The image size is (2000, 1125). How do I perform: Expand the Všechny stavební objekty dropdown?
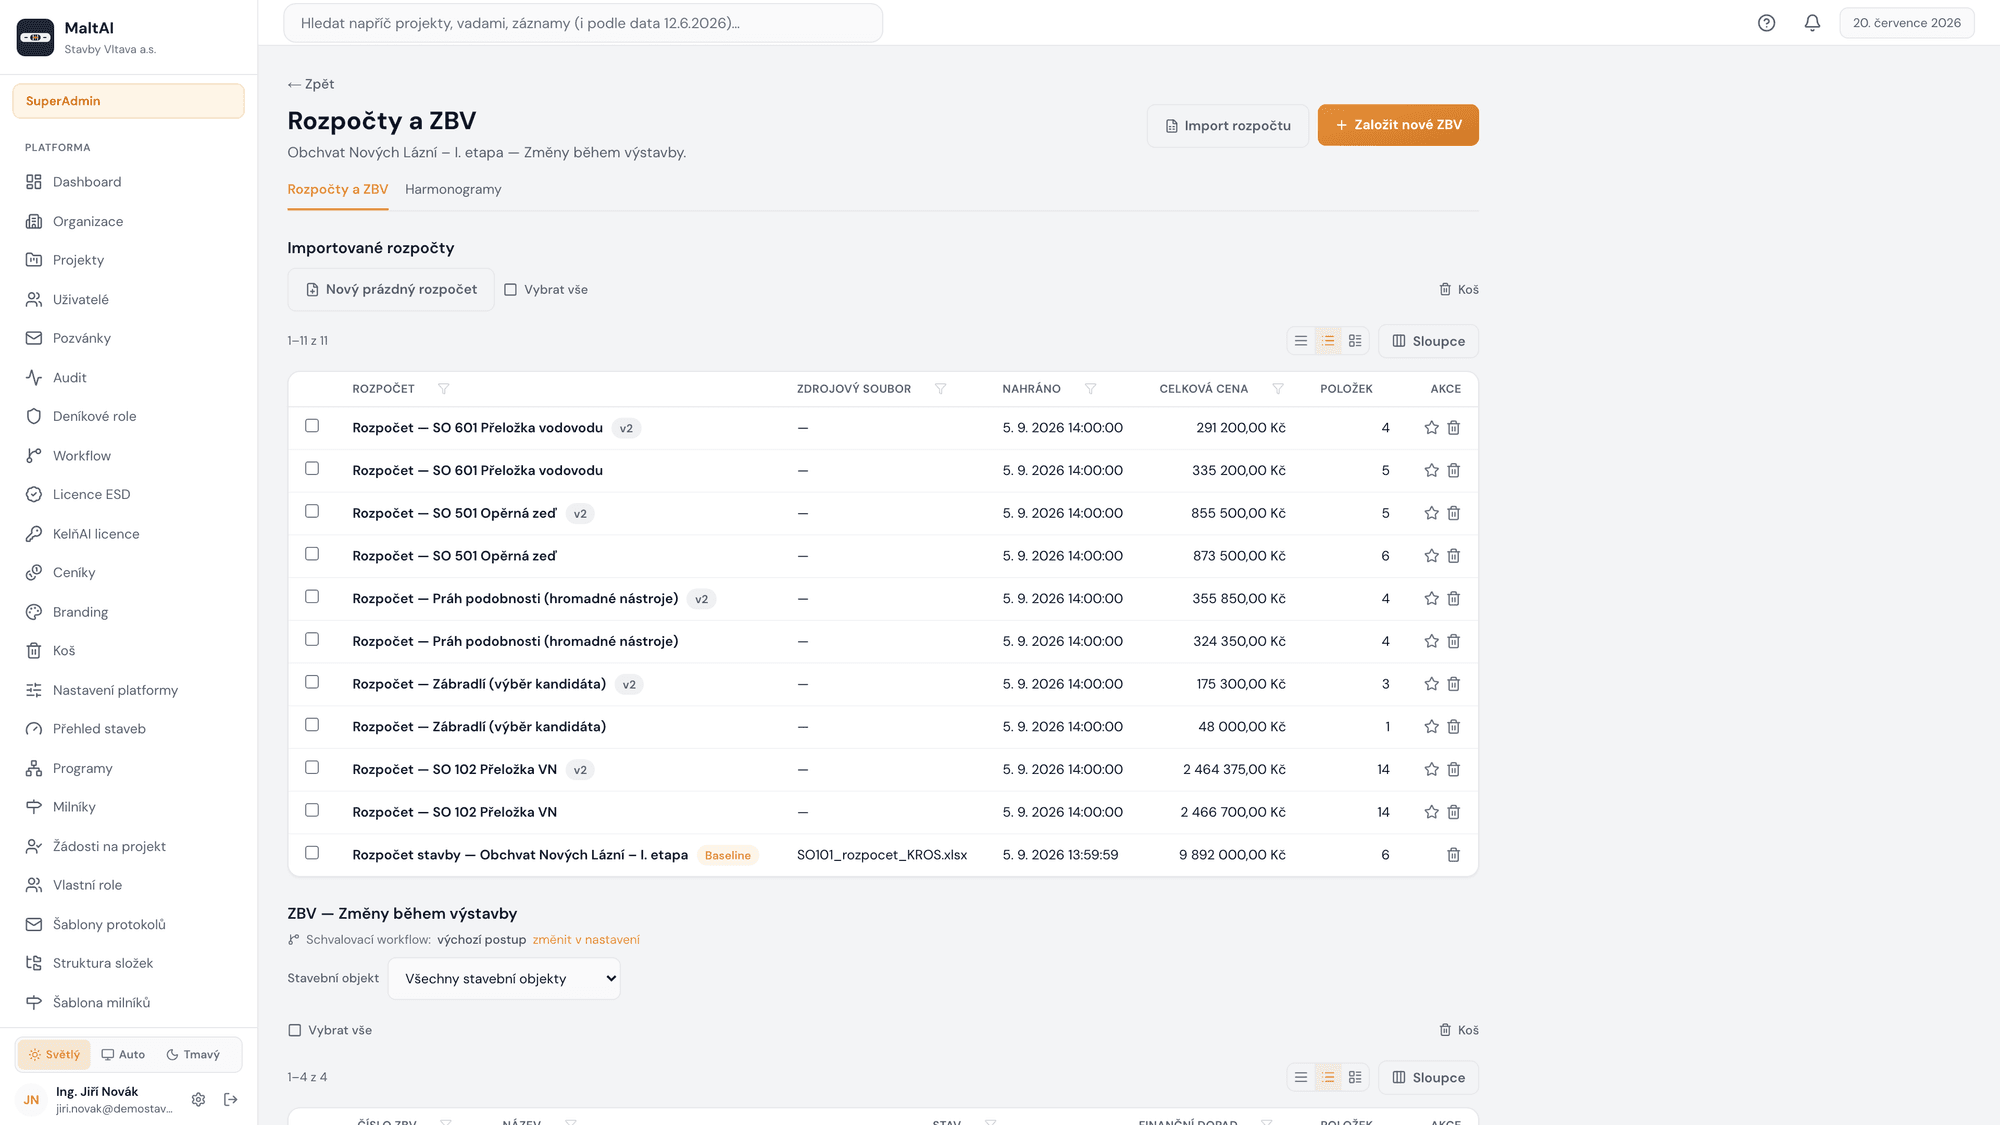[x=504, y=979]
